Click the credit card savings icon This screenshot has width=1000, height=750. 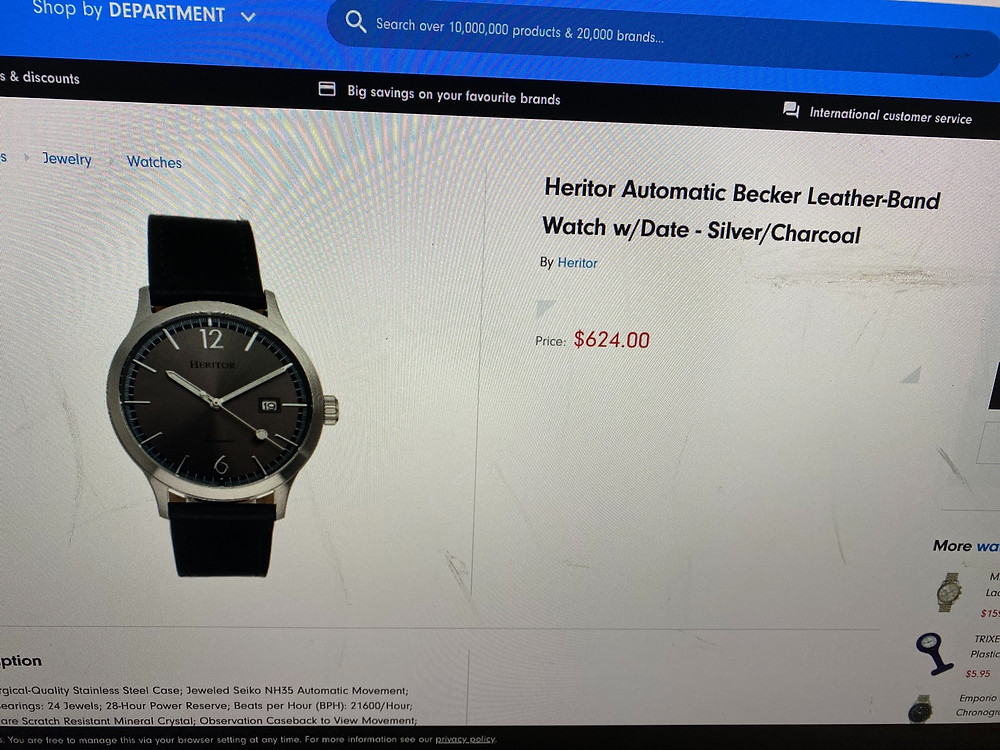pos(327,89)
